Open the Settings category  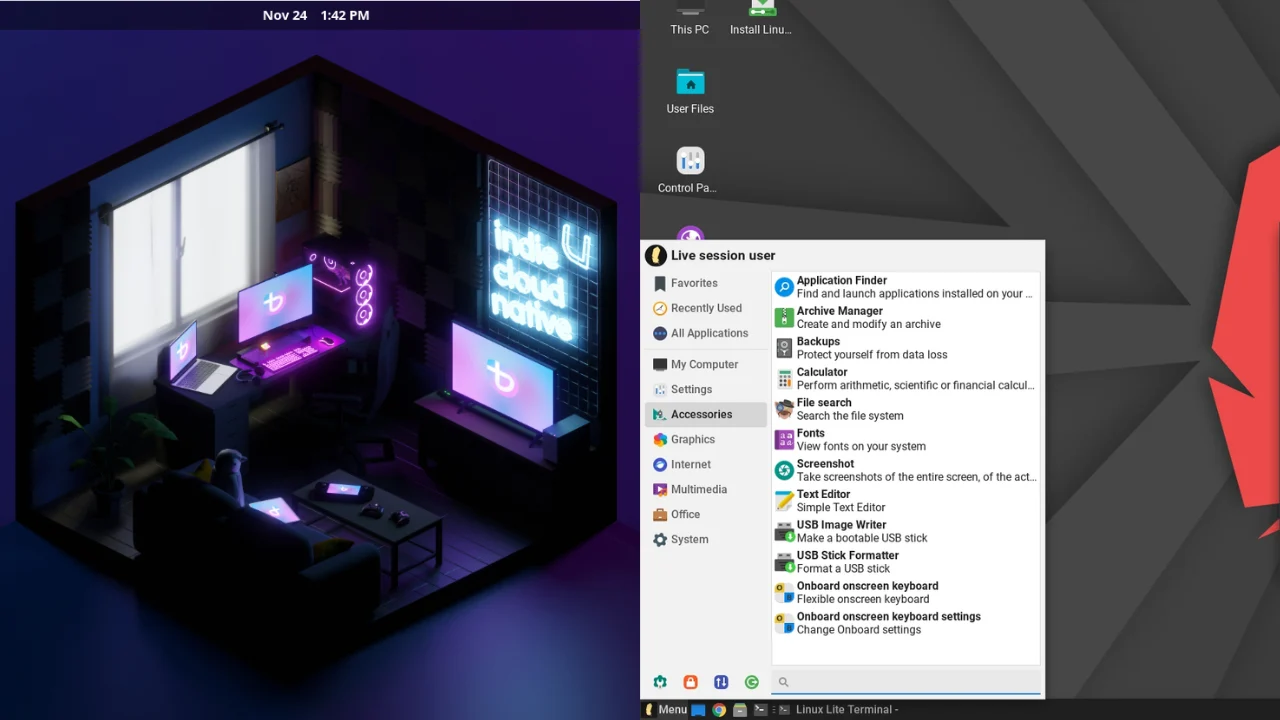(706, 389)
